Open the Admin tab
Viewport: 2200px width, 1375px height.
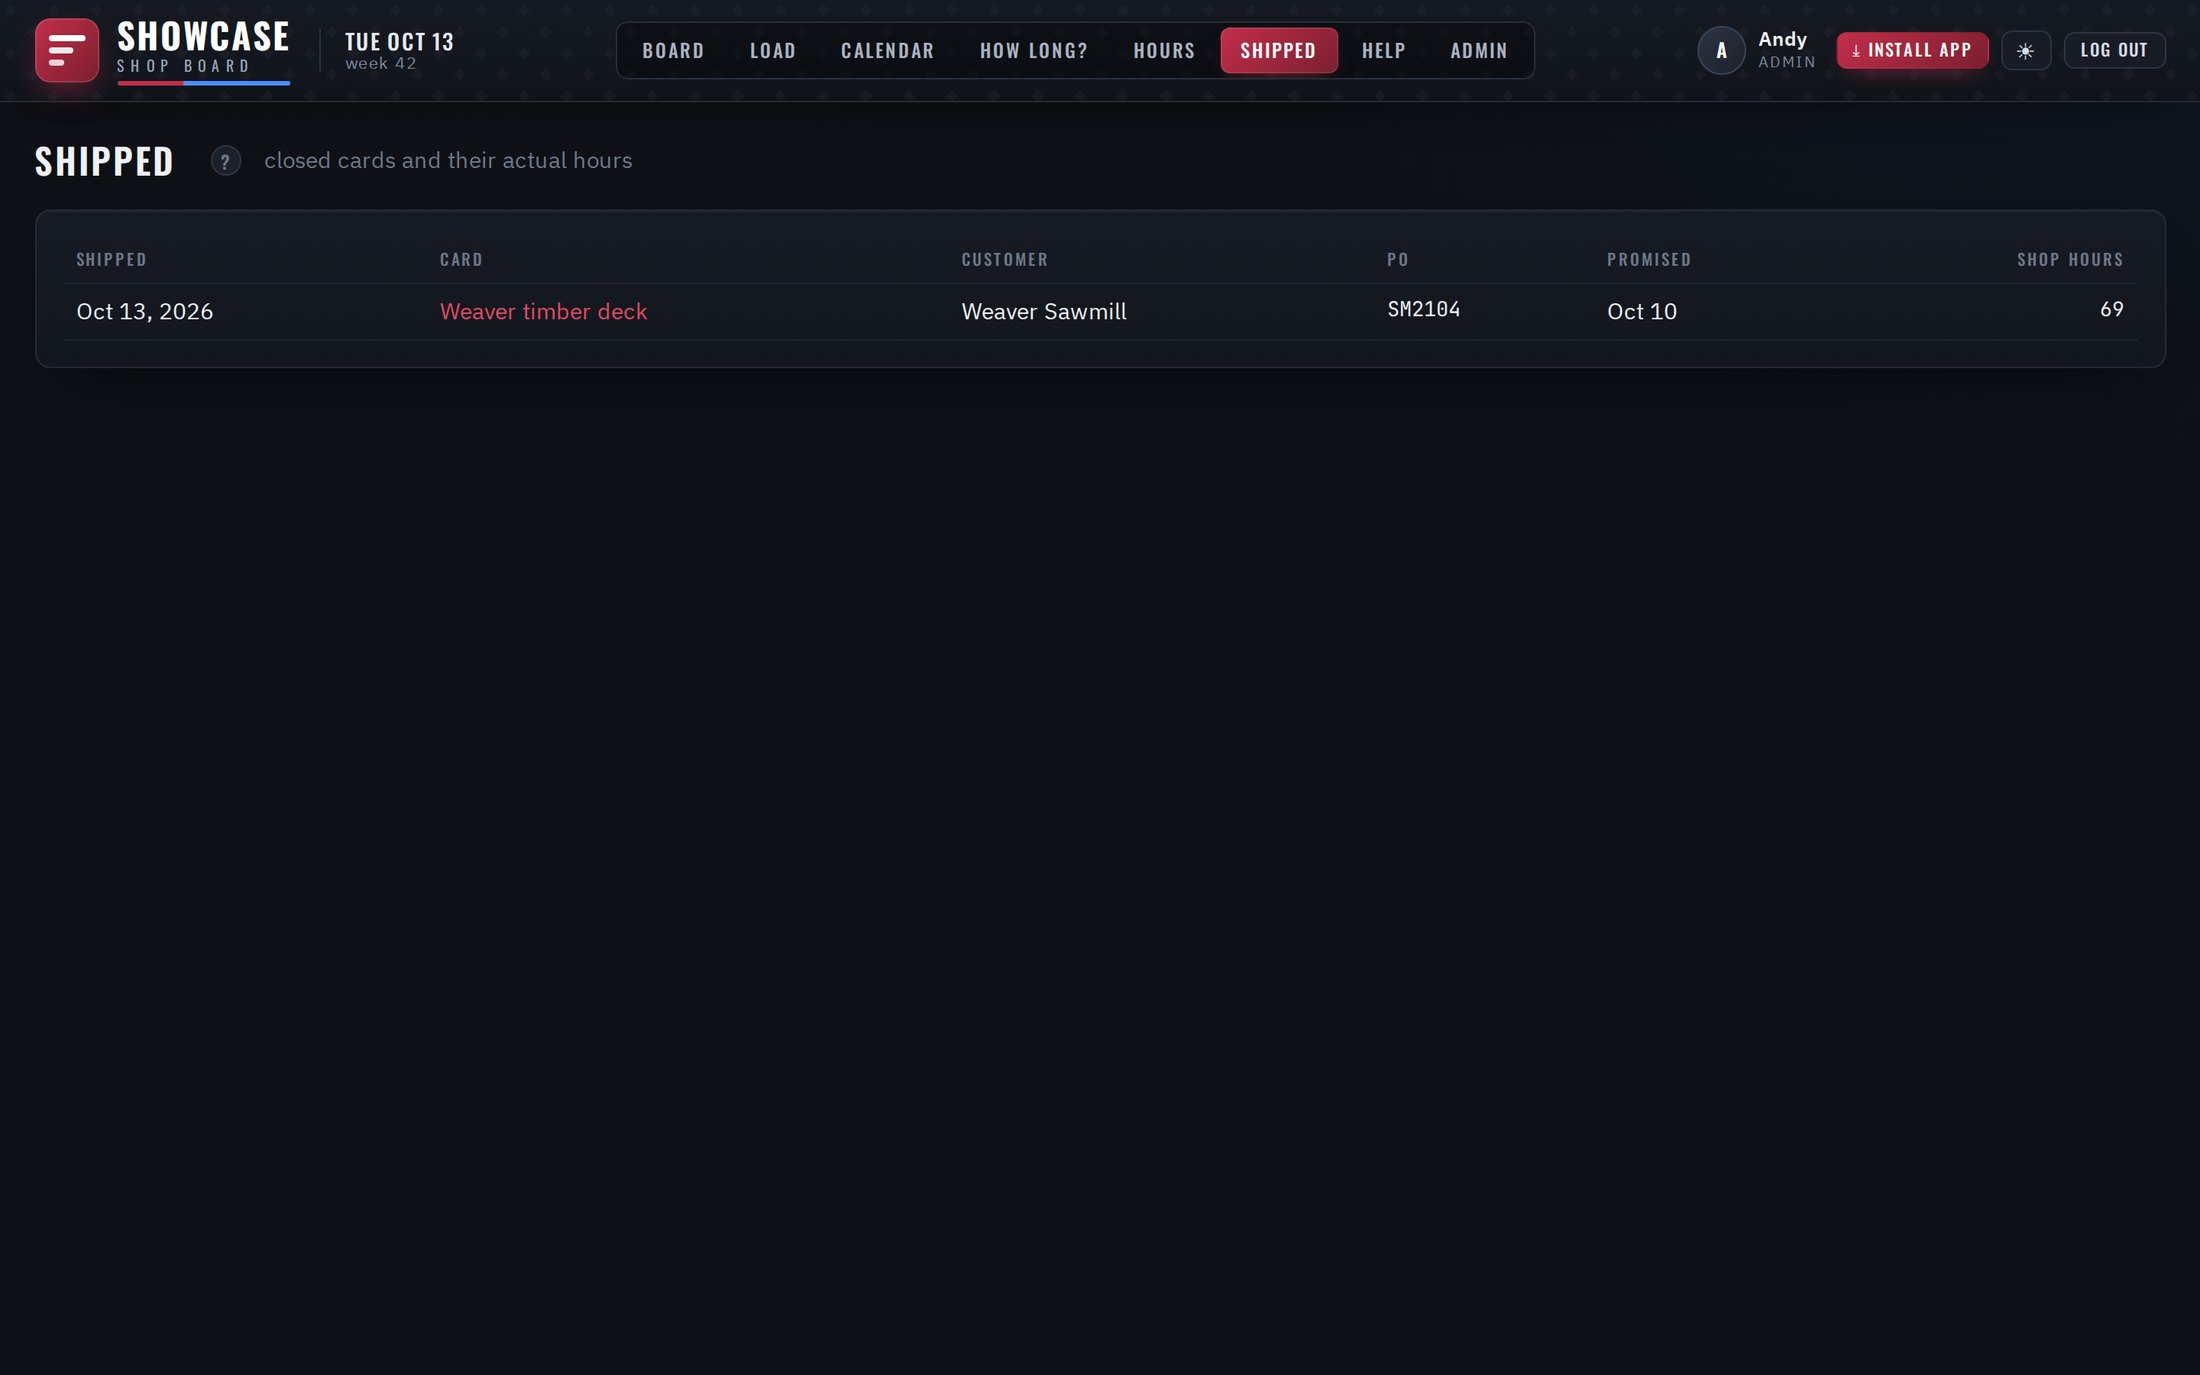coord(1479,50)
